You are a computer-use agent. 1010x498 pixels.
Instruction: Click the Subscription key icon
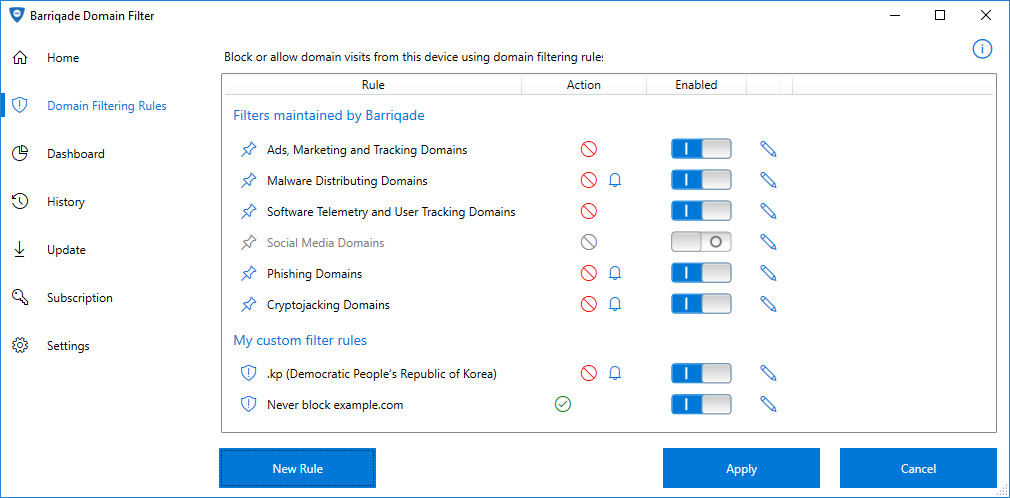(21, 297)
